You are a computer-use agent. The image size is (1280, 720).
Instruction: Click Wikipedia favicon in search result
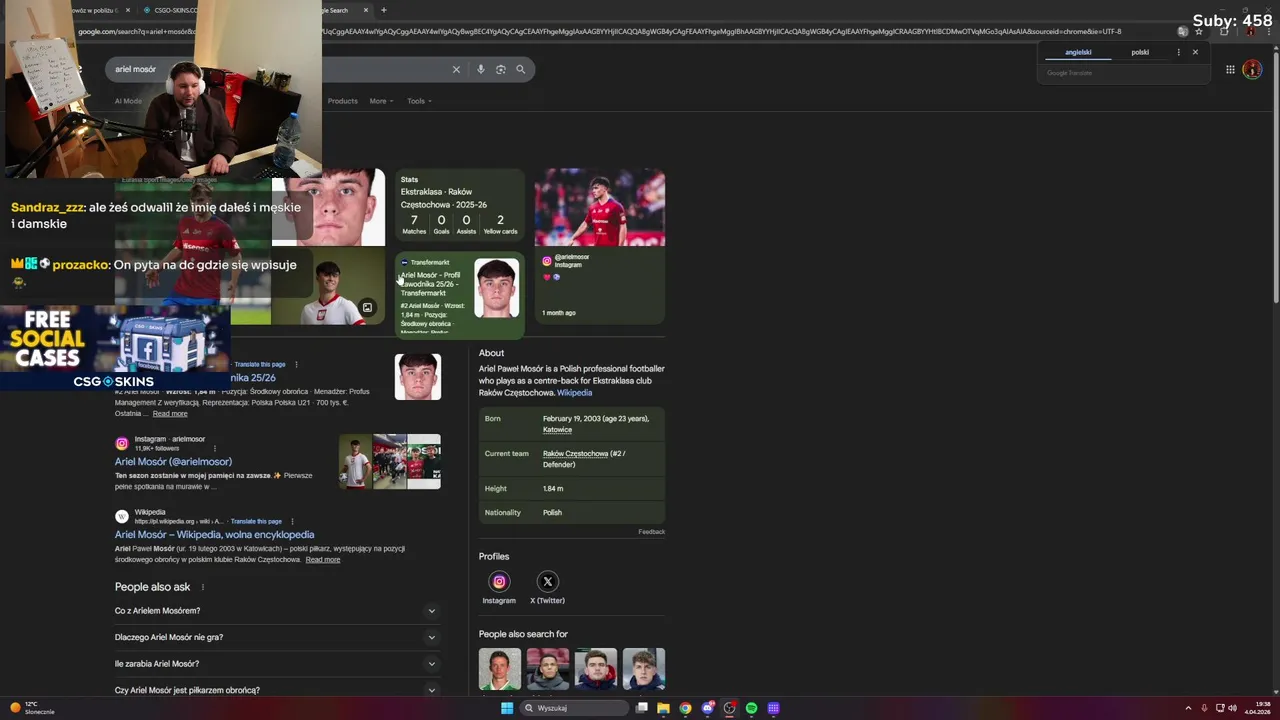(122, 516)
